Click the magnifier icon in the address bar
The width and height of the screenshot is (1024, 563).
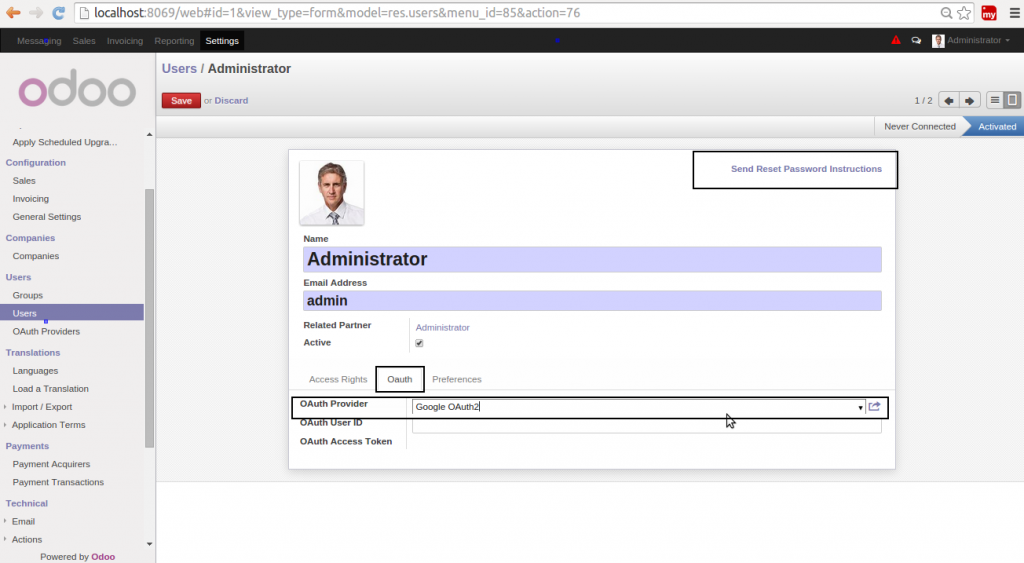(946, 12)
